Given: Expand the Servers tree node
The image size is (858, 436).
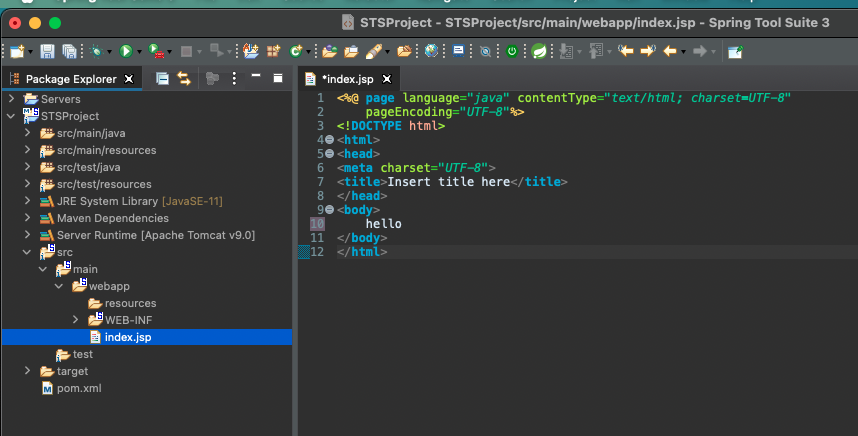Looking at the screenshot, I should tap(11, 98).
